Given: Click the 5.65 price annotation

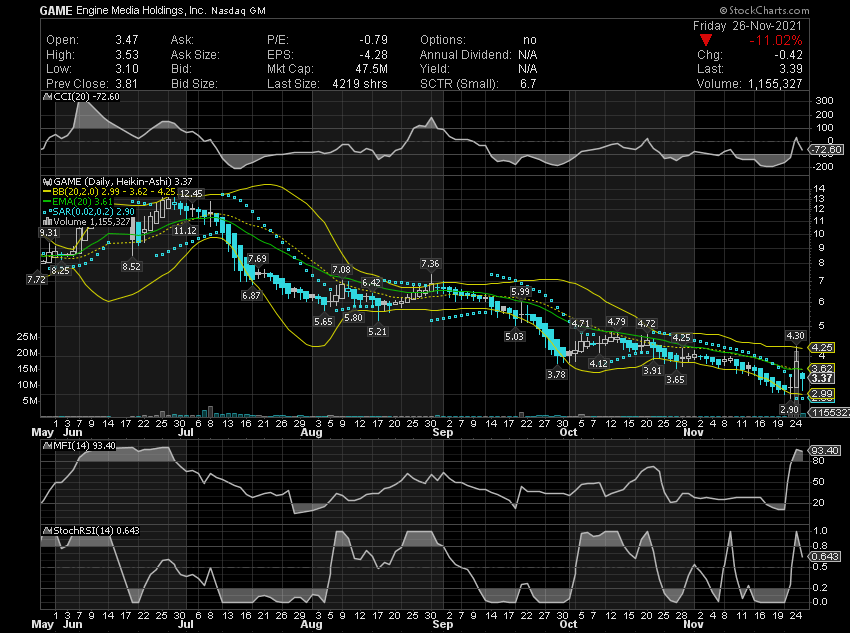Looking at the screenshot, I should pos(323,321).
